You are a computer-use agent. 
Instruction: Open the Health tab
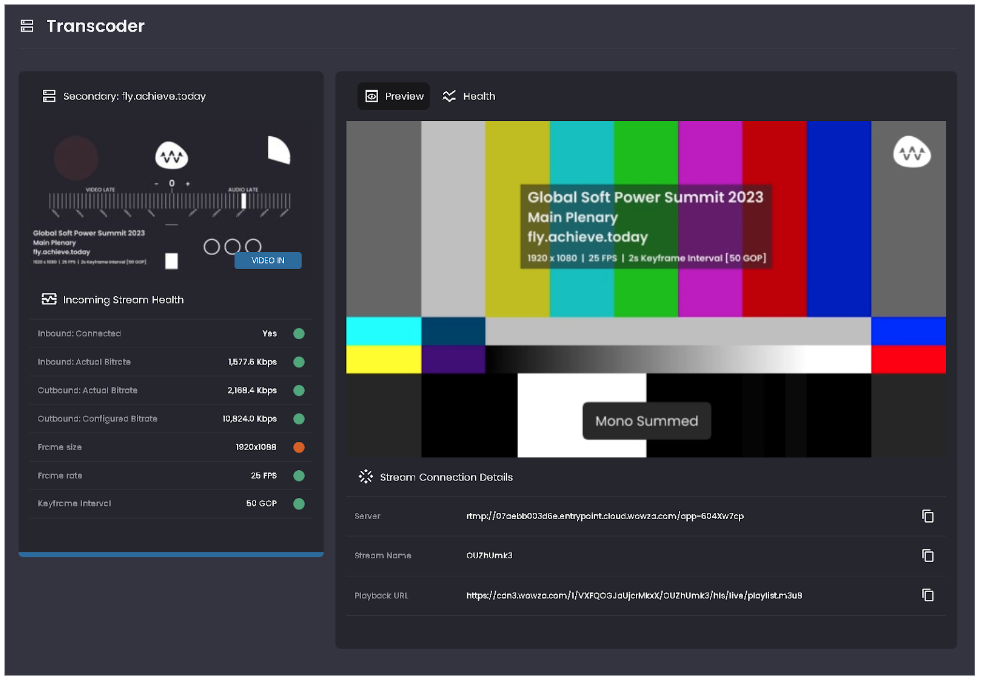[468, 96]
